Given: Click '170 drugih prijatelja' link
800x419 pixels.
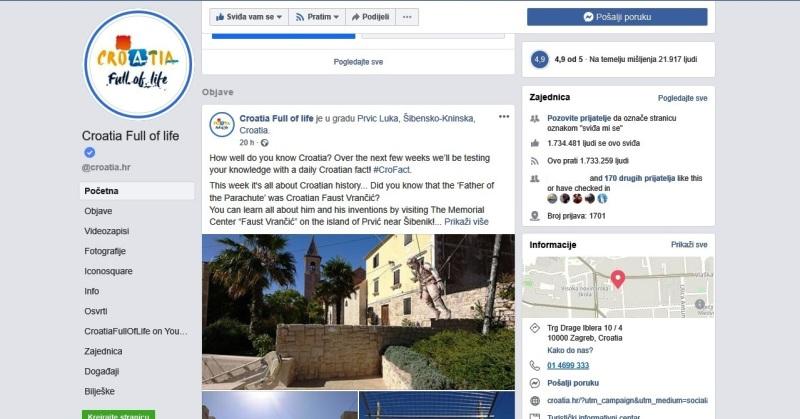Looking at the screenshot, I should [x=639, y=178].
